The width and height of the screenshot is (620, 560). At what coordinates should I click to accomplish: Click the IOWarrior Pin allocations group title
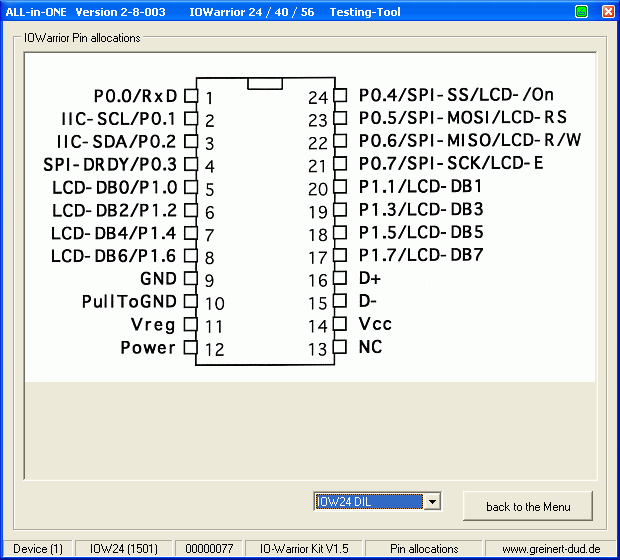click(82, 38)
